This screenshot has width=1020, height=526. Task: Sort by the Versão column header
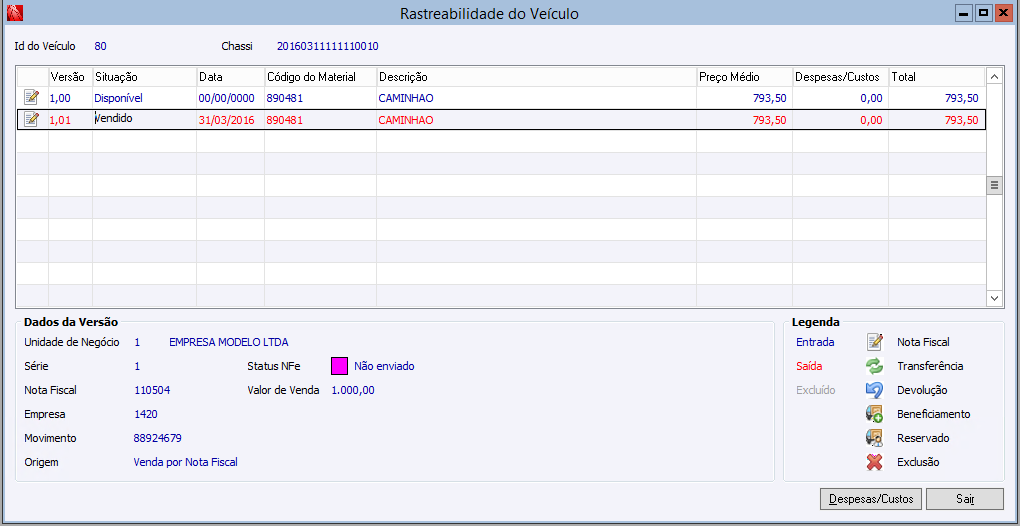pyautogui.click(x=71, y=77)
